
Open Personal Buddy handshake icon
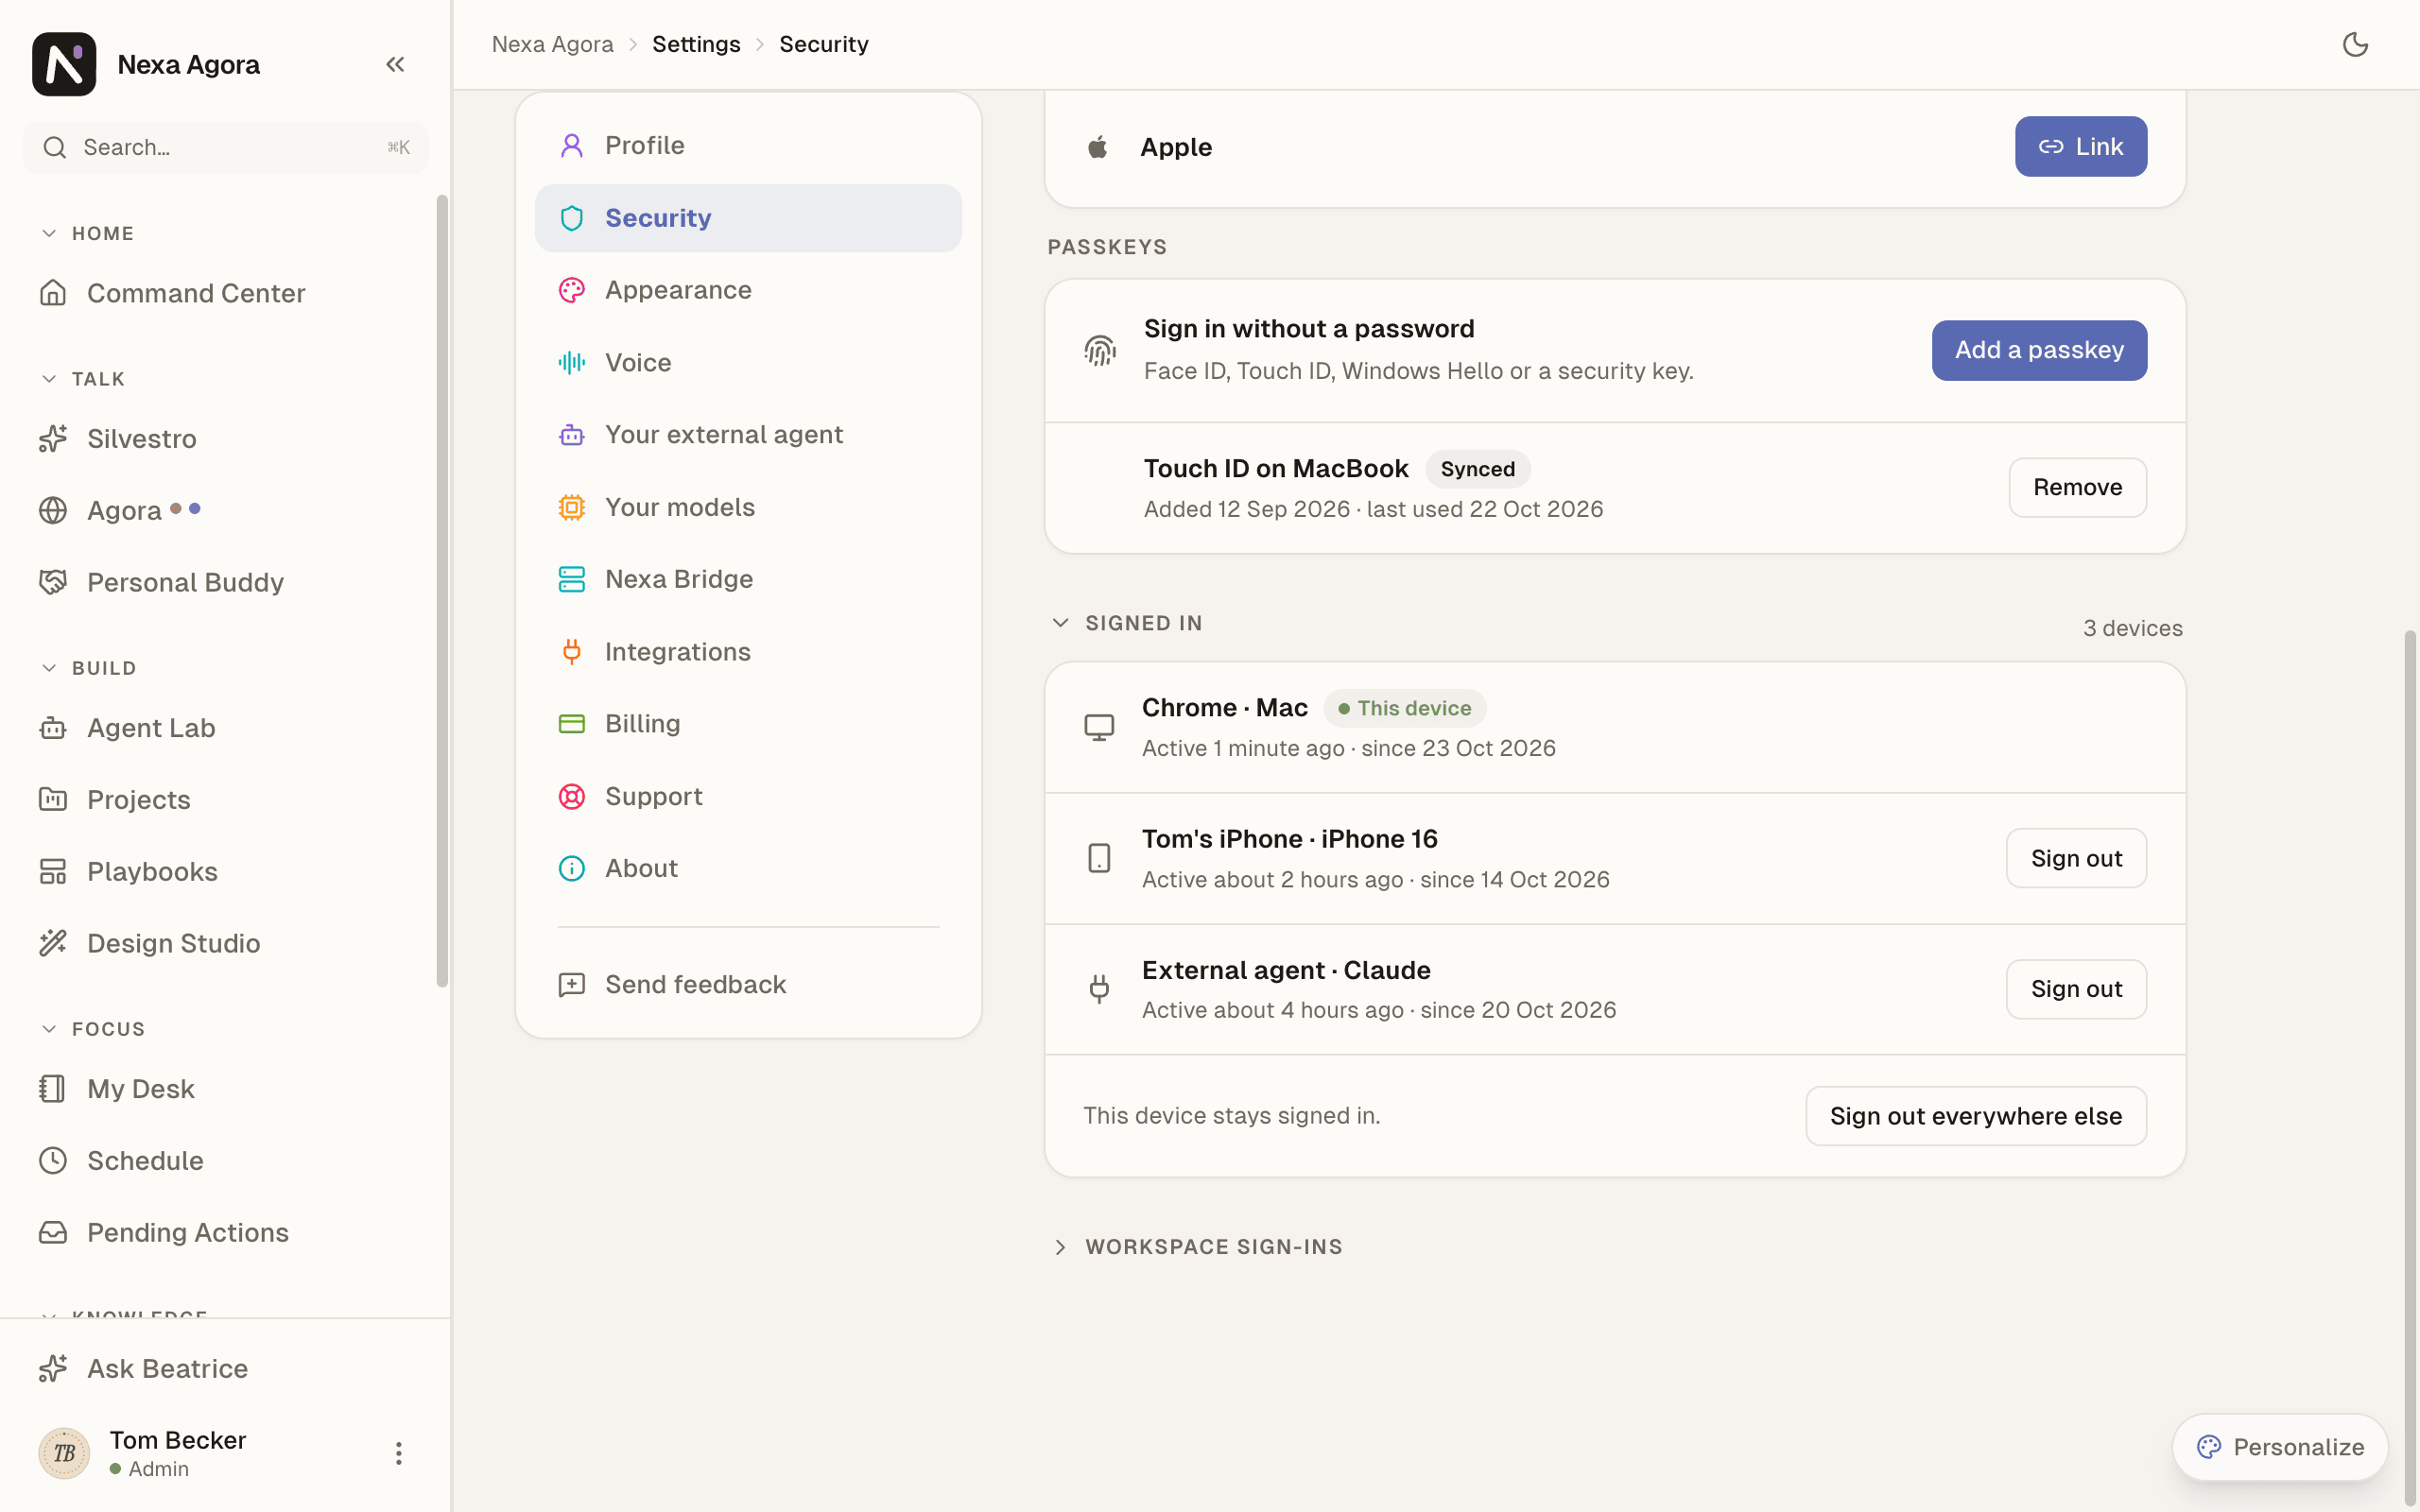click(x=53, y=582)
